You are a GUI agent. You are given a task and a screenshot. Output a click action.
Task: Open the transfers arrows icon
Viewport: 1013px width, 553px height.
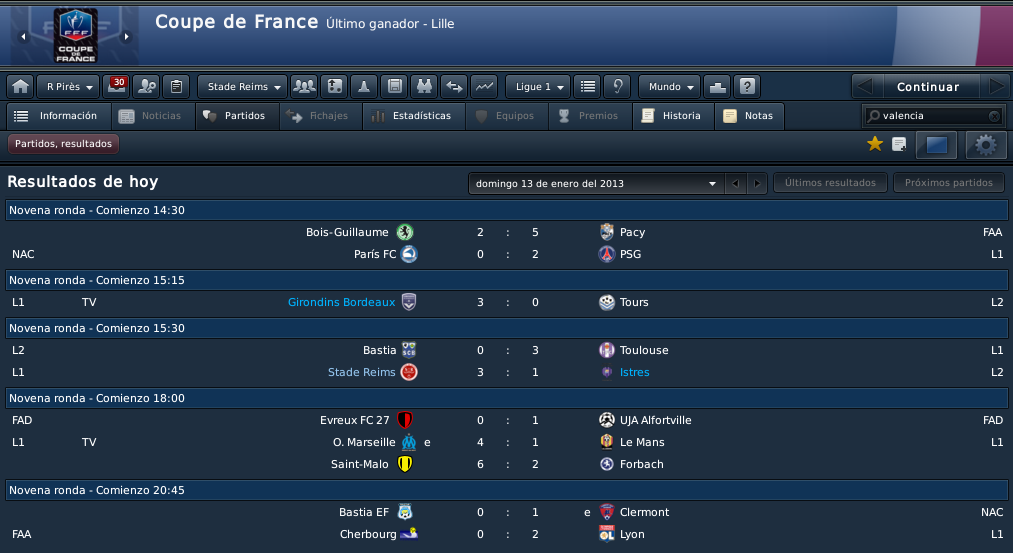[454, 86]
